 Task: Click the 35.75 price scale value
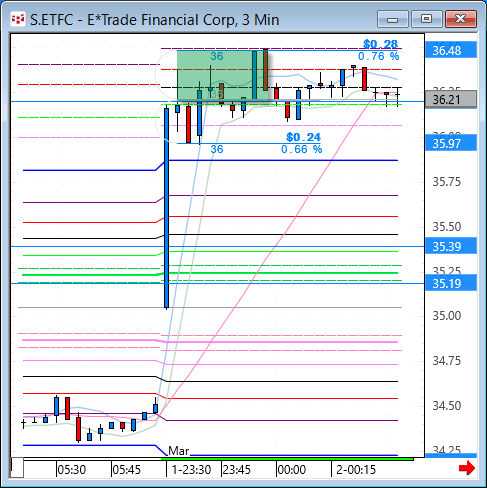coord(447,182)
